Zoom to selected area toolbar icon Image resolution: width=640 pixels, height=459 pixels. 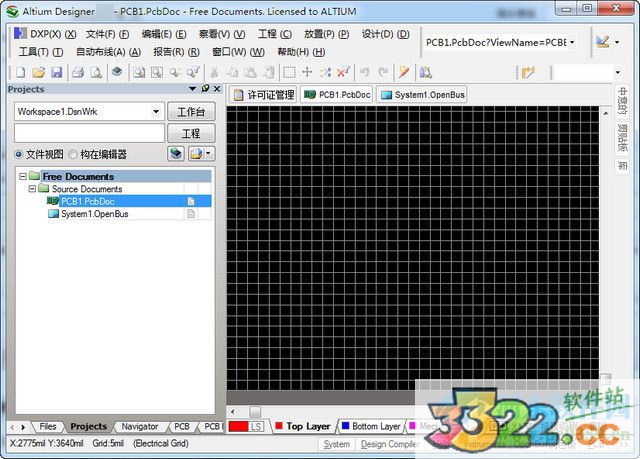click(157, 73)
